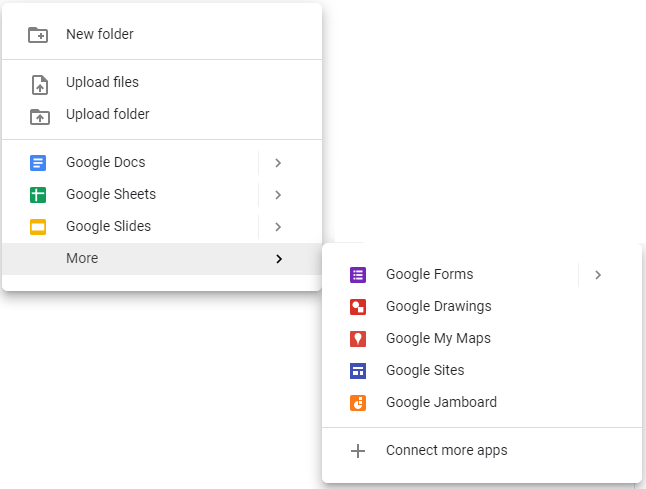This screenshot has height=489, width=646.
Task: Click the Google My Maps pin icon
Action: pyautogui.click(x=358, y=339)
